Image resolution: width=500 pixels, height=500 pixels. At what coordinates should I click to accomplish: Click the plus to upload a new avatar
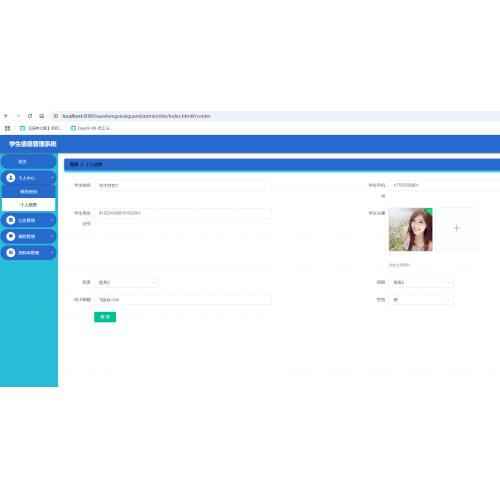pyautogui.click(x=457, y=228)
